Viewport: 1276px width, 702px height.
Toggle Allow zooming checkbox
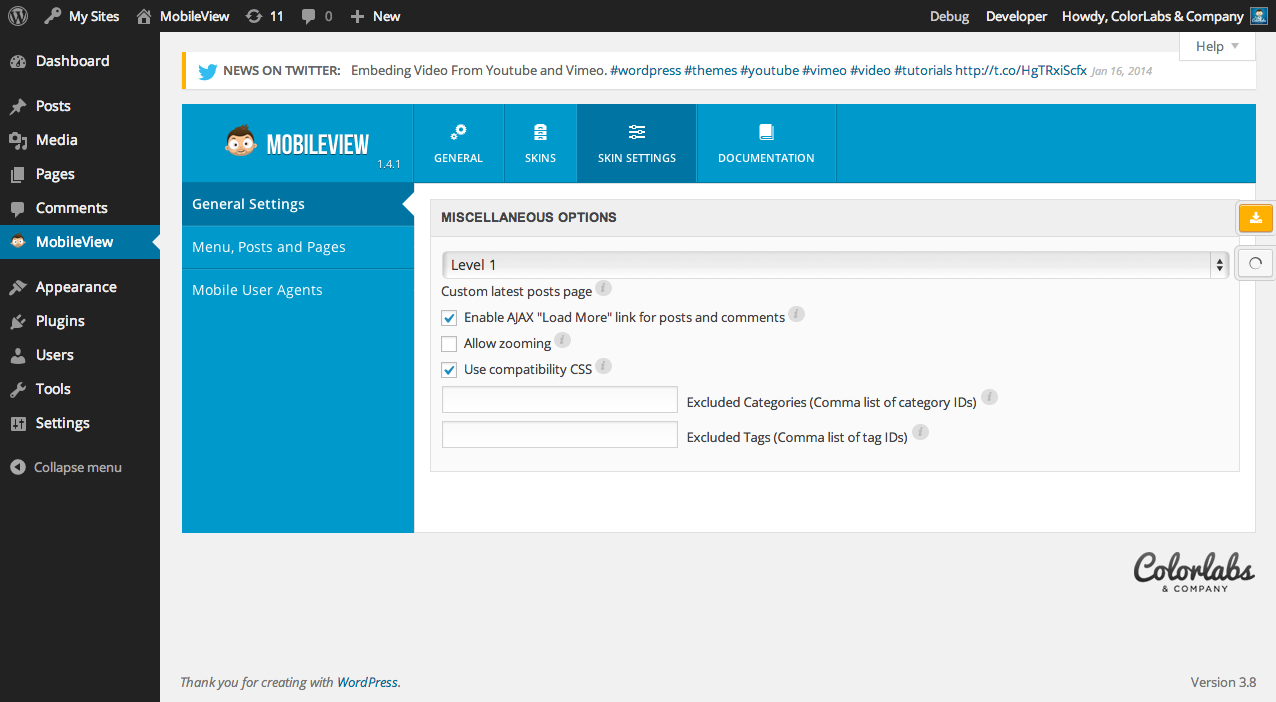pyautogui.click(x=449, y=344)
